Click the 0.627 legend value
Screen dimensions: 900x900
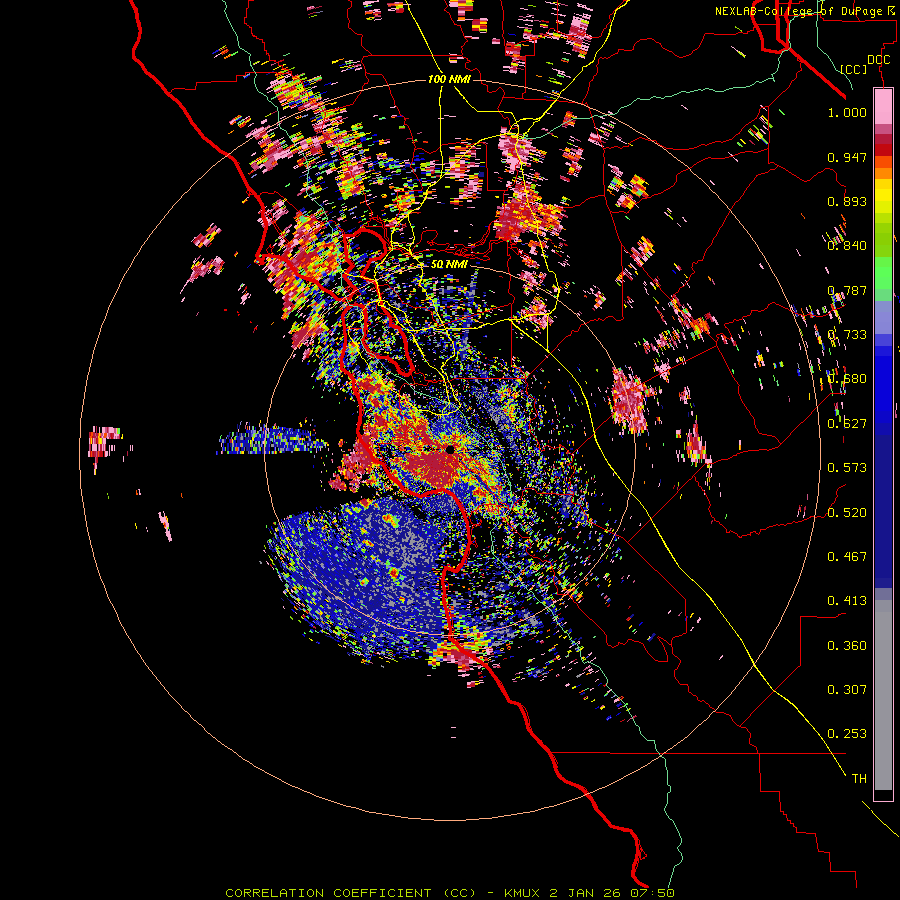point(847,424)
